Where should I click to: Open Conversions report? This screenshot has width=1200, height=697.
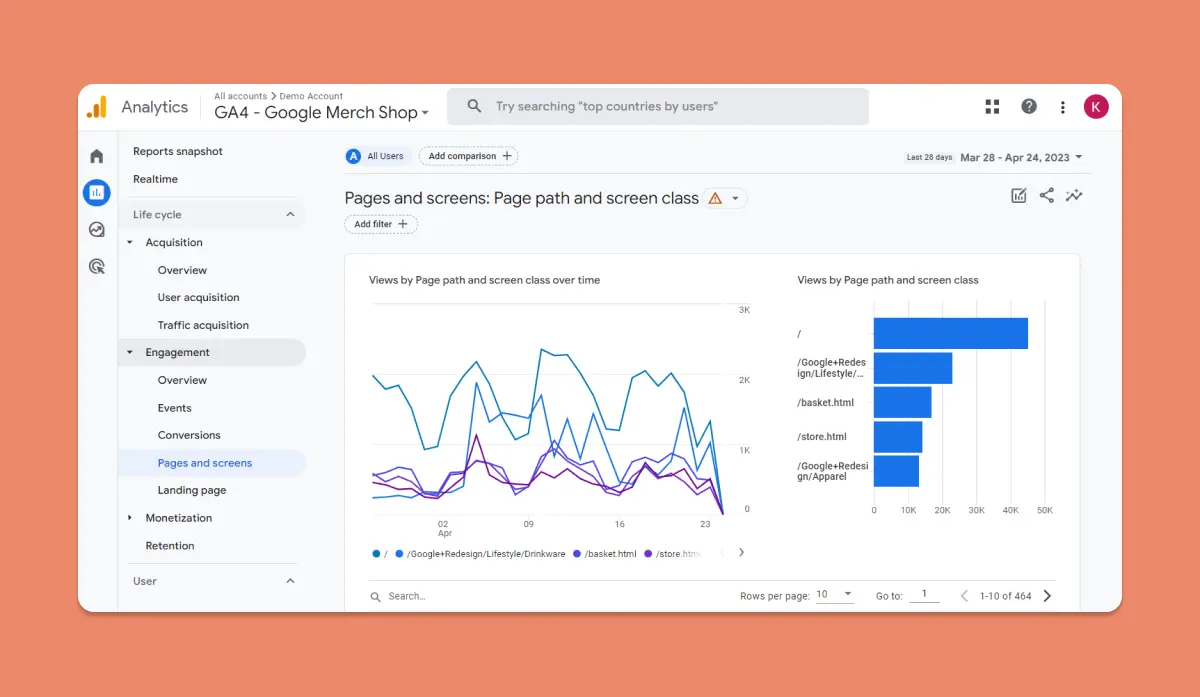189,435
